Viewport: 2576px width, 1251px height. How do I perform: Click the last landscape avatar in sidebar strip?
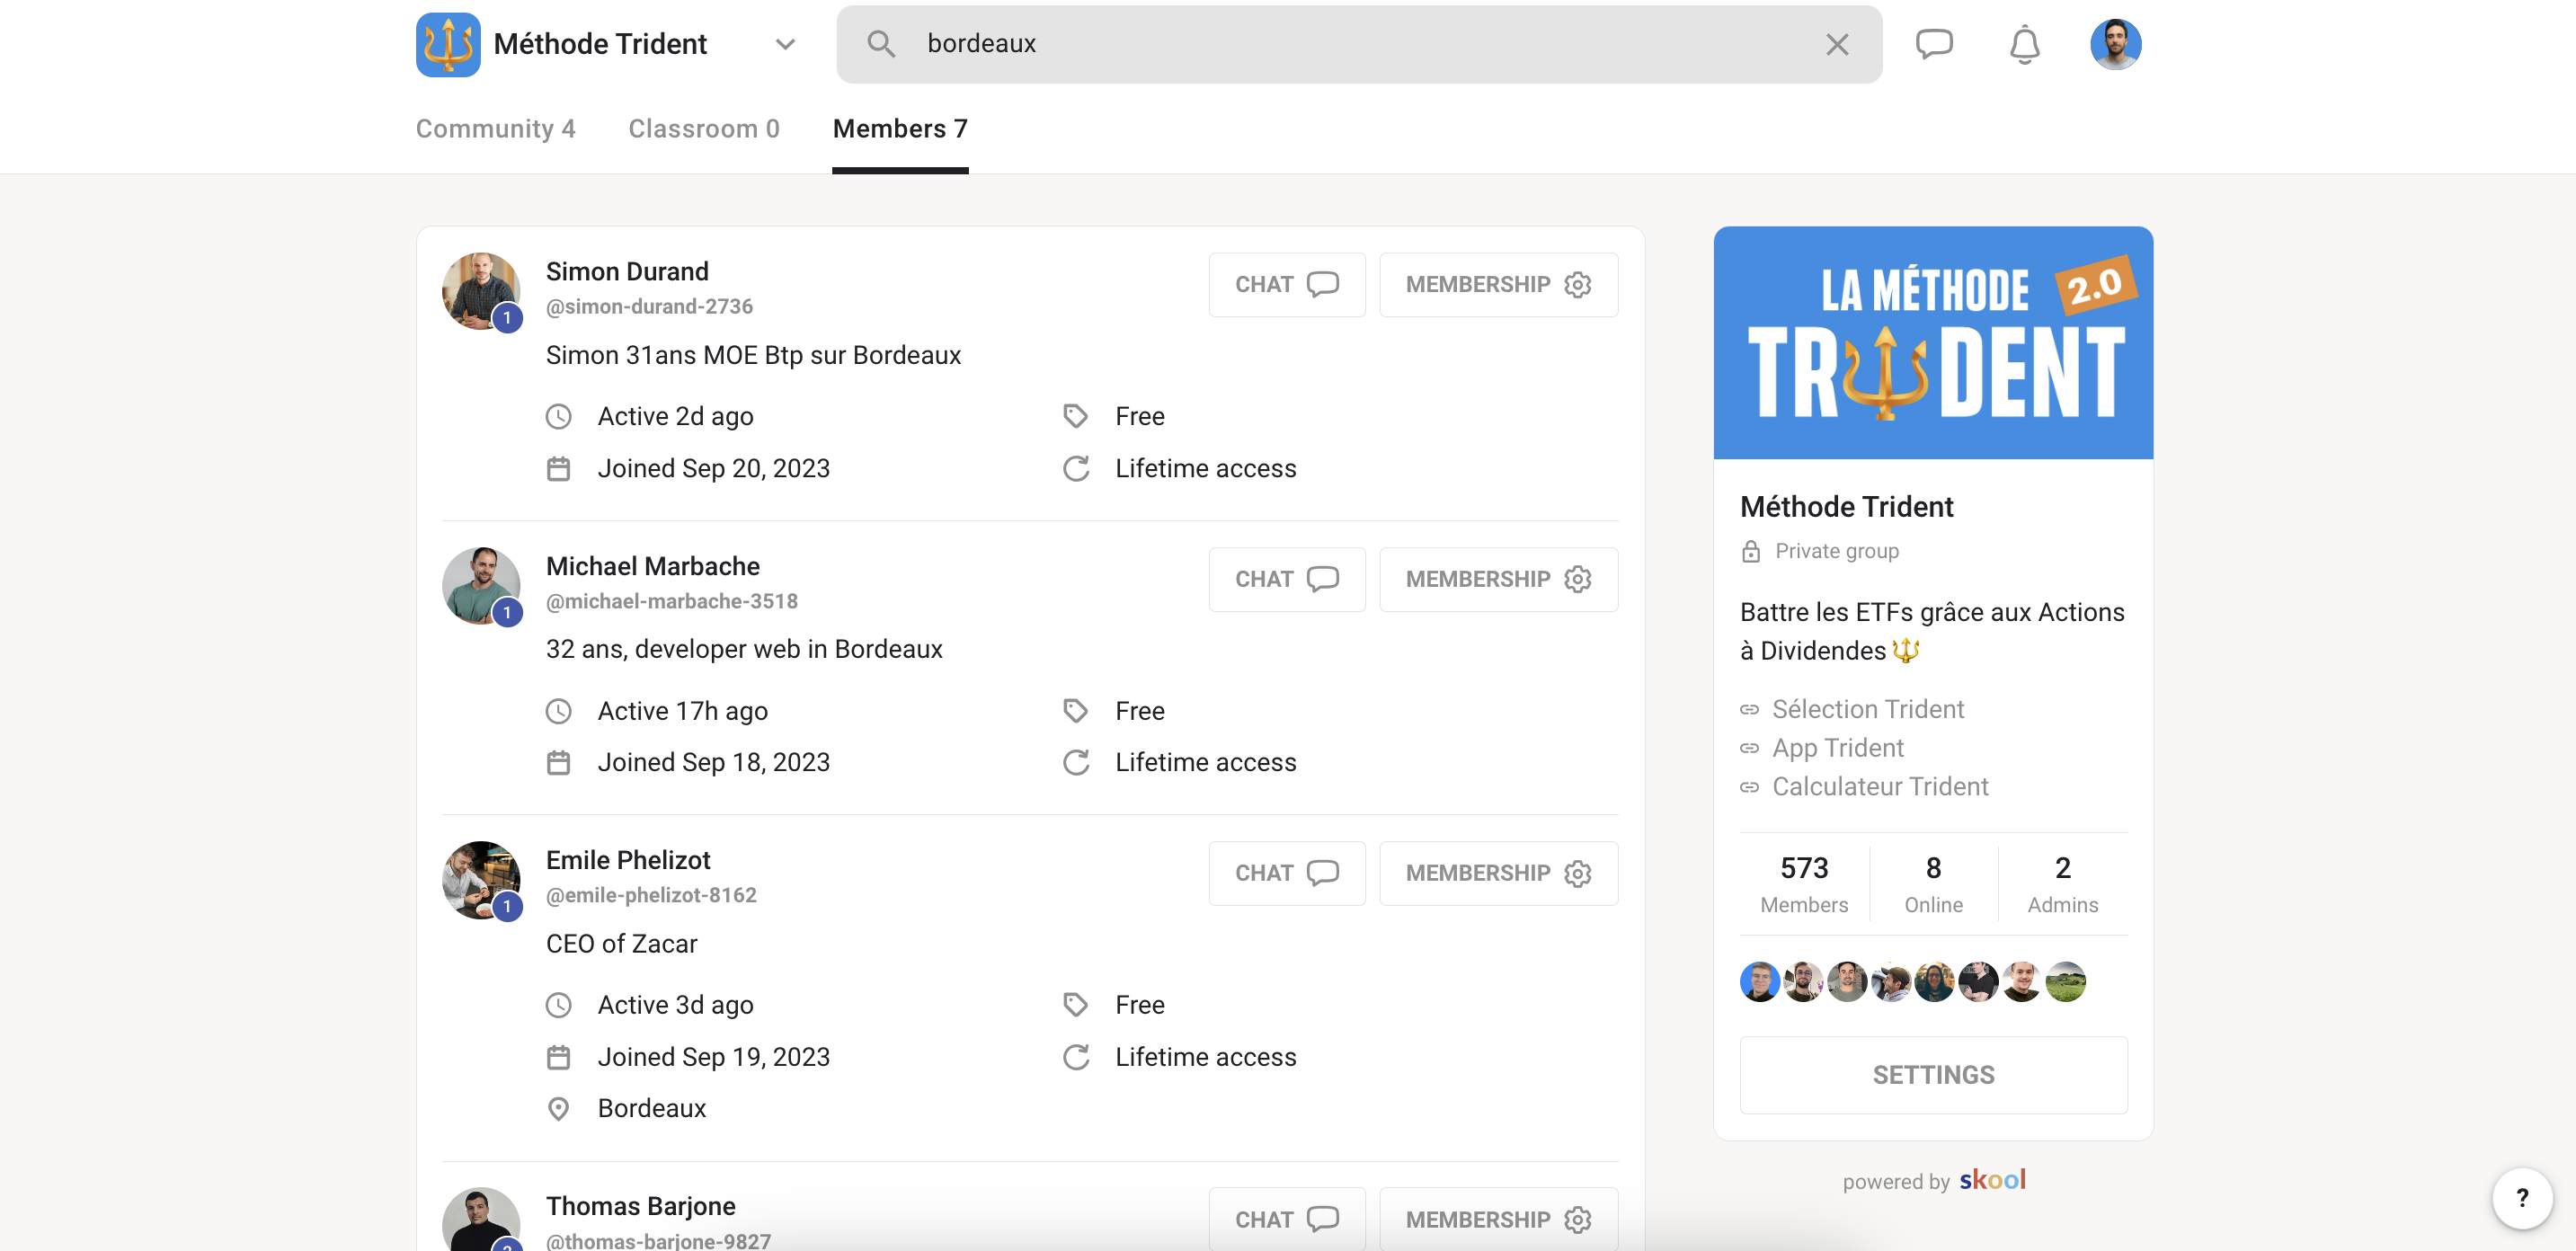[x=2065, y=982]
